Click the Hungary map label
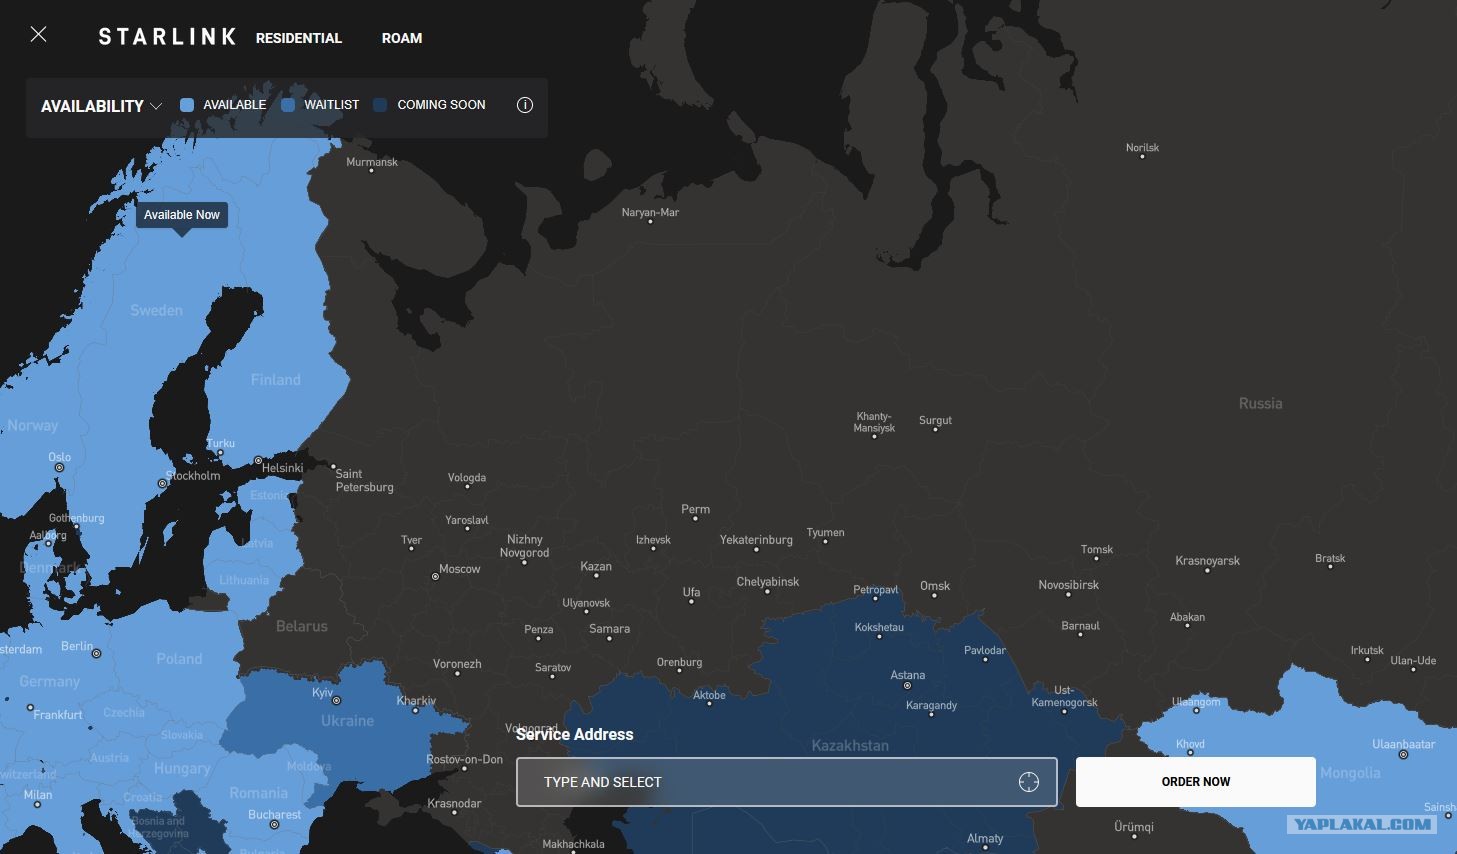Screen dimensions: 1457x854 [x=182, y=769]
